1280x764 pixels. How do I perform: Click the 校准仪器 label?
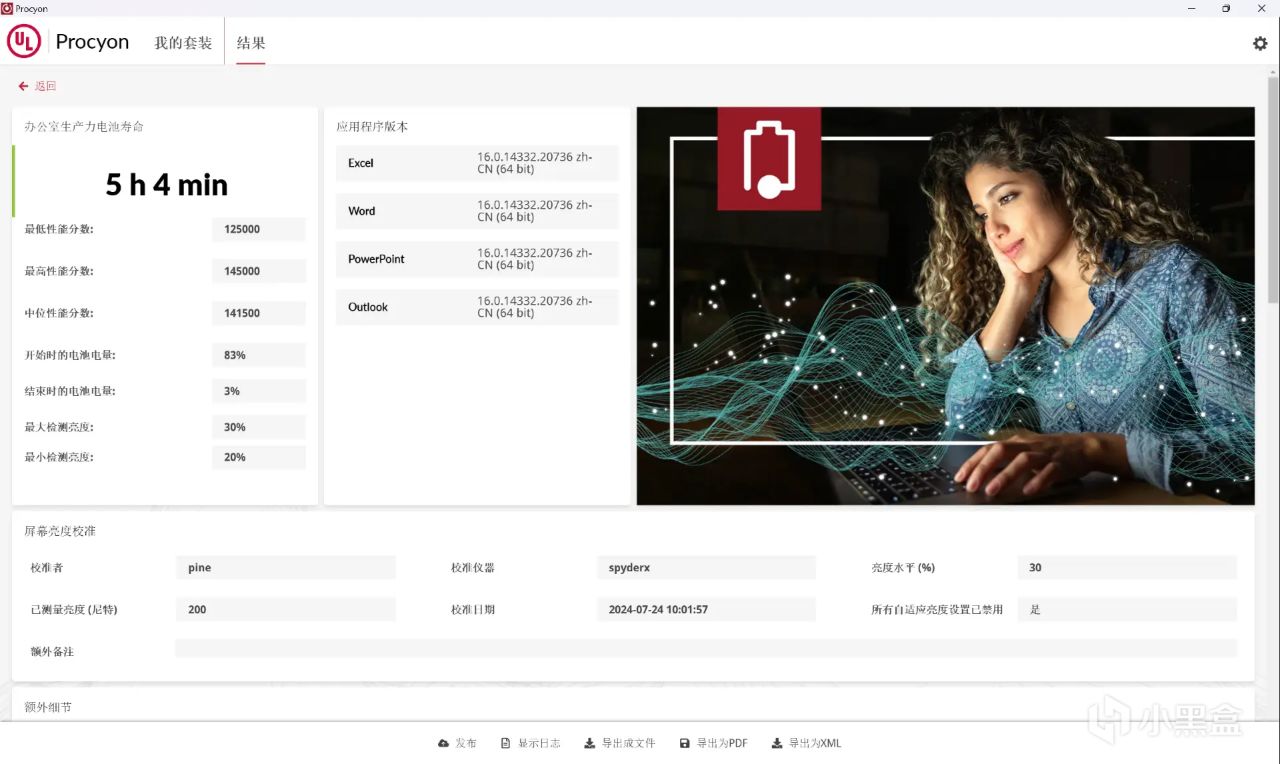coord(473,567)
